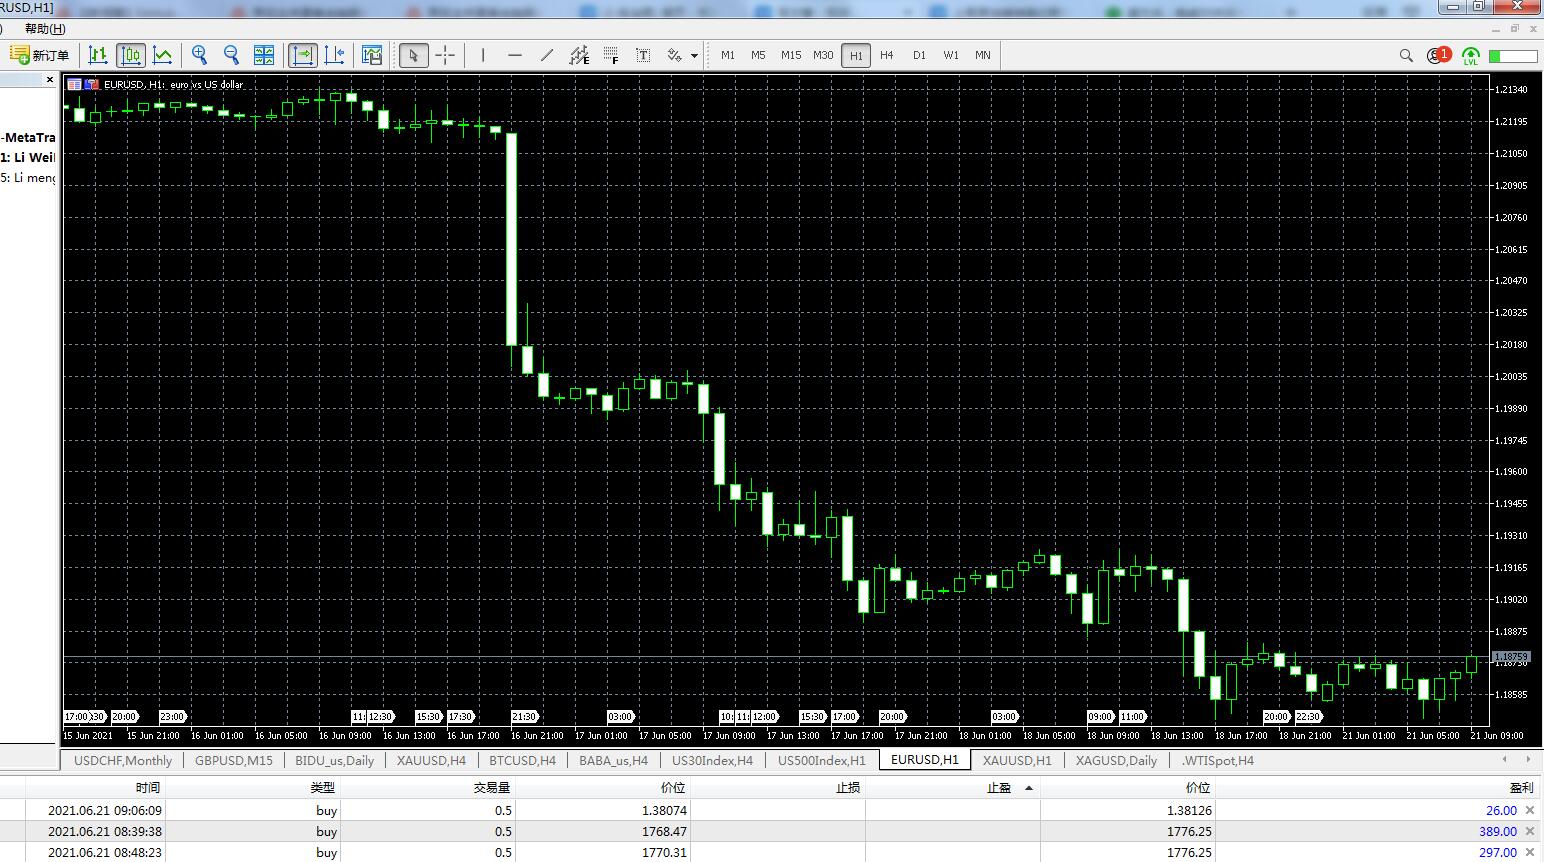Click the current price label 1.18759
This screenshot has height=862, width=1544.
pyautogui.click(x=1511, y=657)
